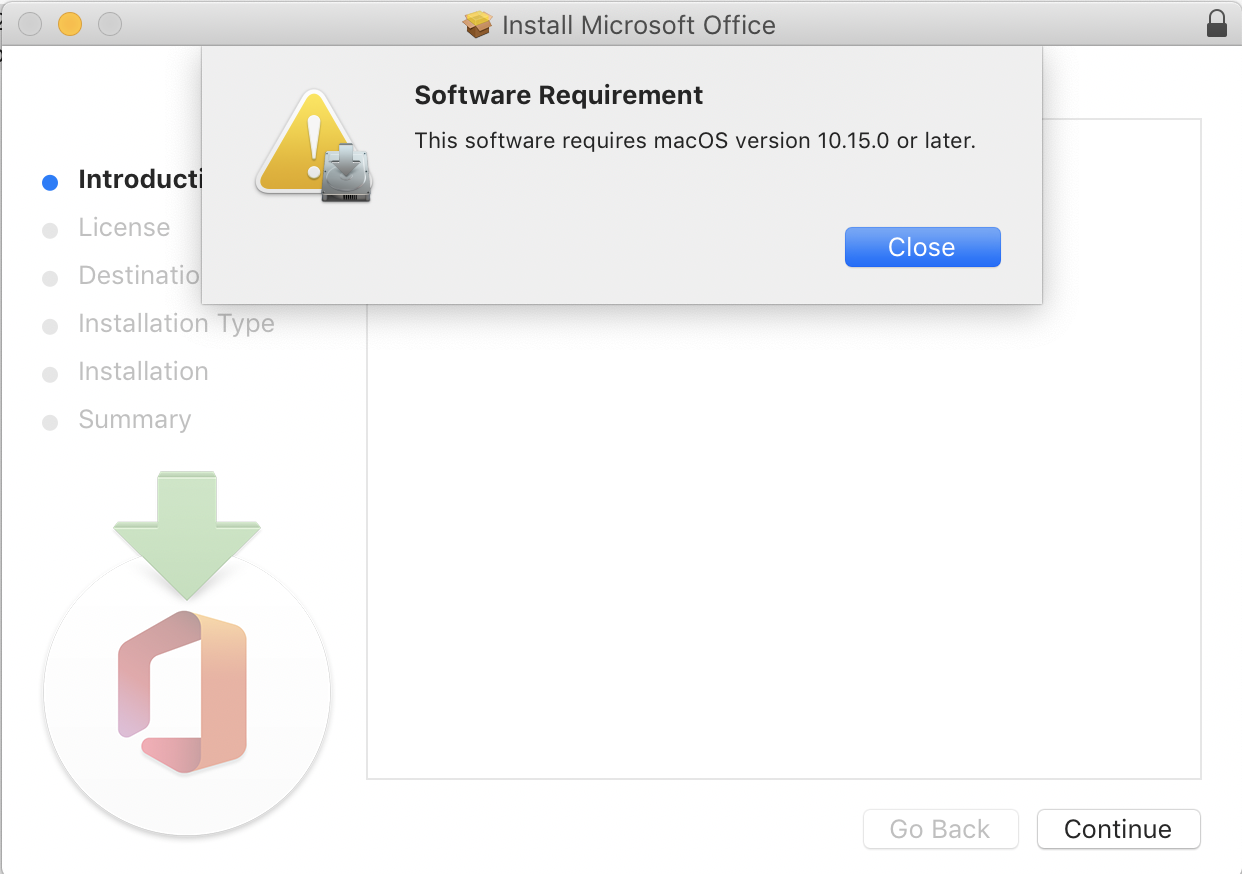Click the Go Back button
Viewport: 1242px width, 874px height.
coord(939,829)
